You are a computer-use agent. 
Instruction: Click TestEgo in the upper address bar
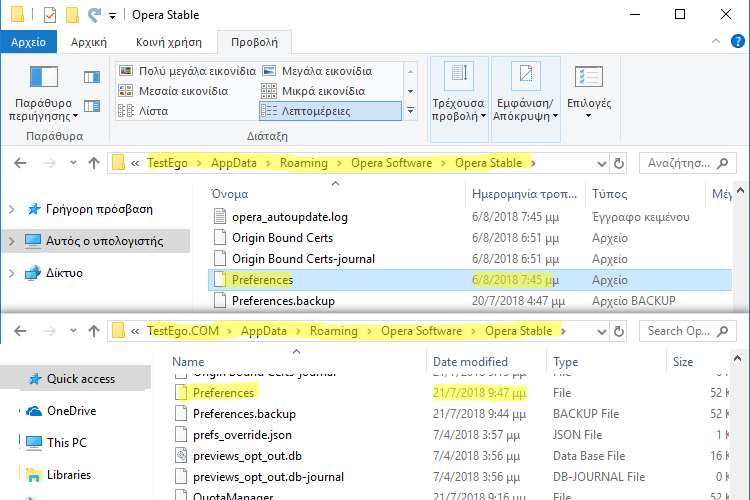(x=167, y=163)
